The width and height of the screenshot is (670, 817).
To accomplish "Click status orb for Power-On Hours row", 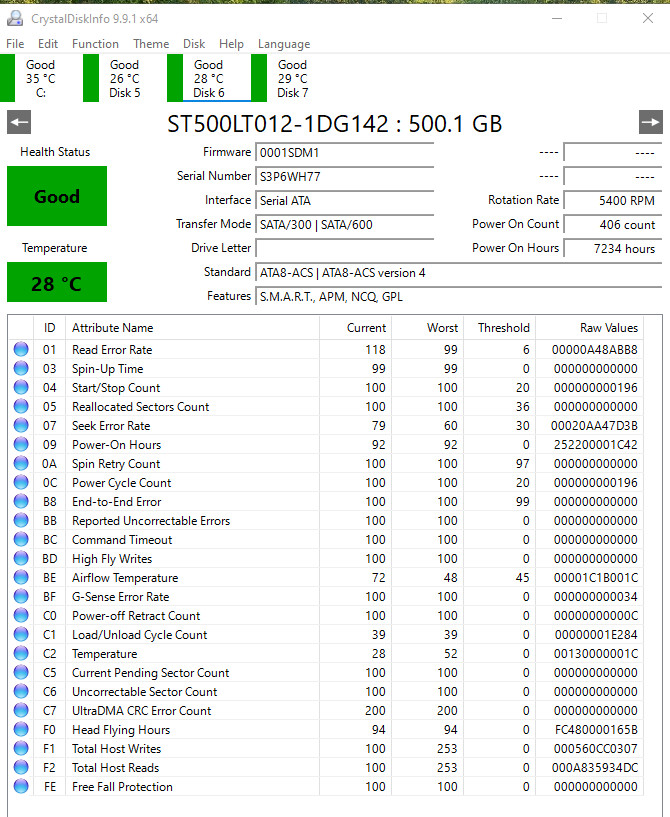I will [x=21, y=444].
